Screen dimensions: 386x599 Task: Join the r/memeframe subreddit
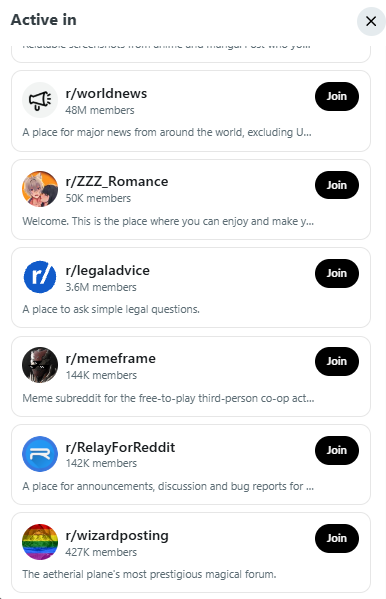click(337, 361)
